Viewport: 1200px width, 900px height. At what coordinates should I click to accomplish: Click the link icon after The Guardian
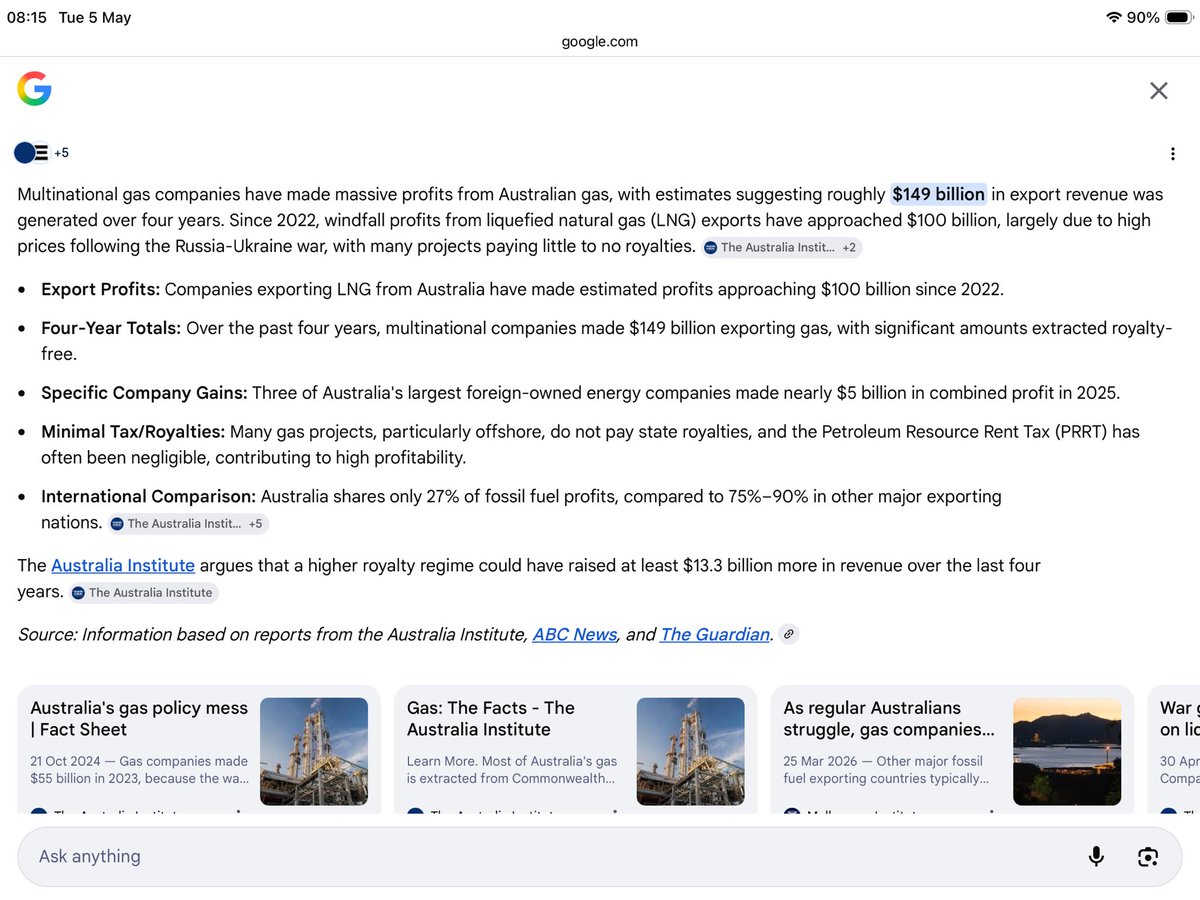click(789, 634)
